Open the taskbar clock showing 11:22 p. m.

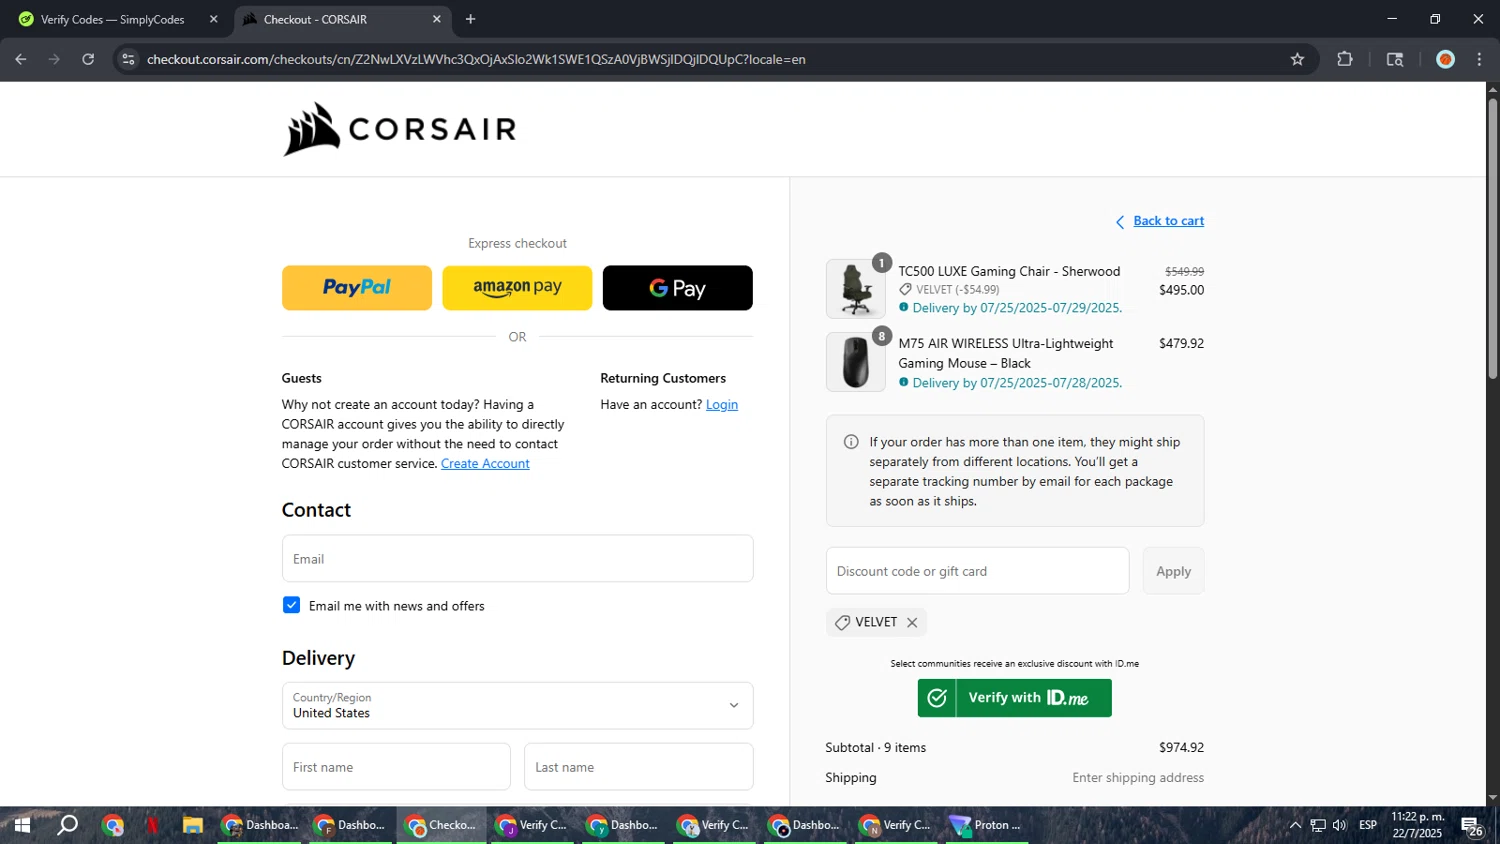coord(1417,825)
